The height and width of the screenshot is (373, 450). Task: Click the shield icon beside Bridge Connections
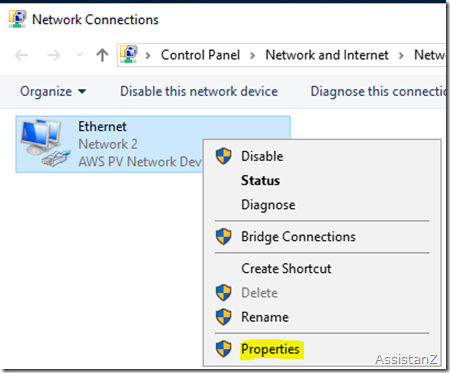(223, 237)
